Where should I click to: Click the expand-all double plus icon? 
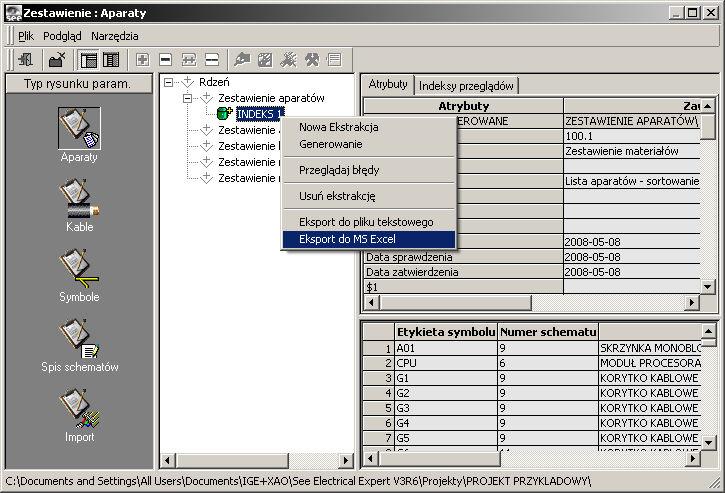click(x=189, y=60)
